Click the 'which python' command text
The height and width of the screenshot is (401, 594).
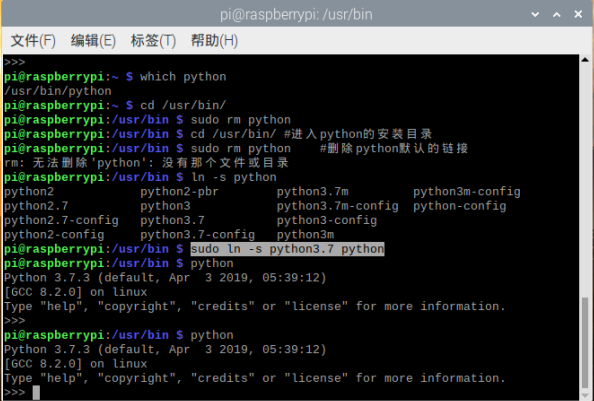pyautogui.click(x=183, y=77)
